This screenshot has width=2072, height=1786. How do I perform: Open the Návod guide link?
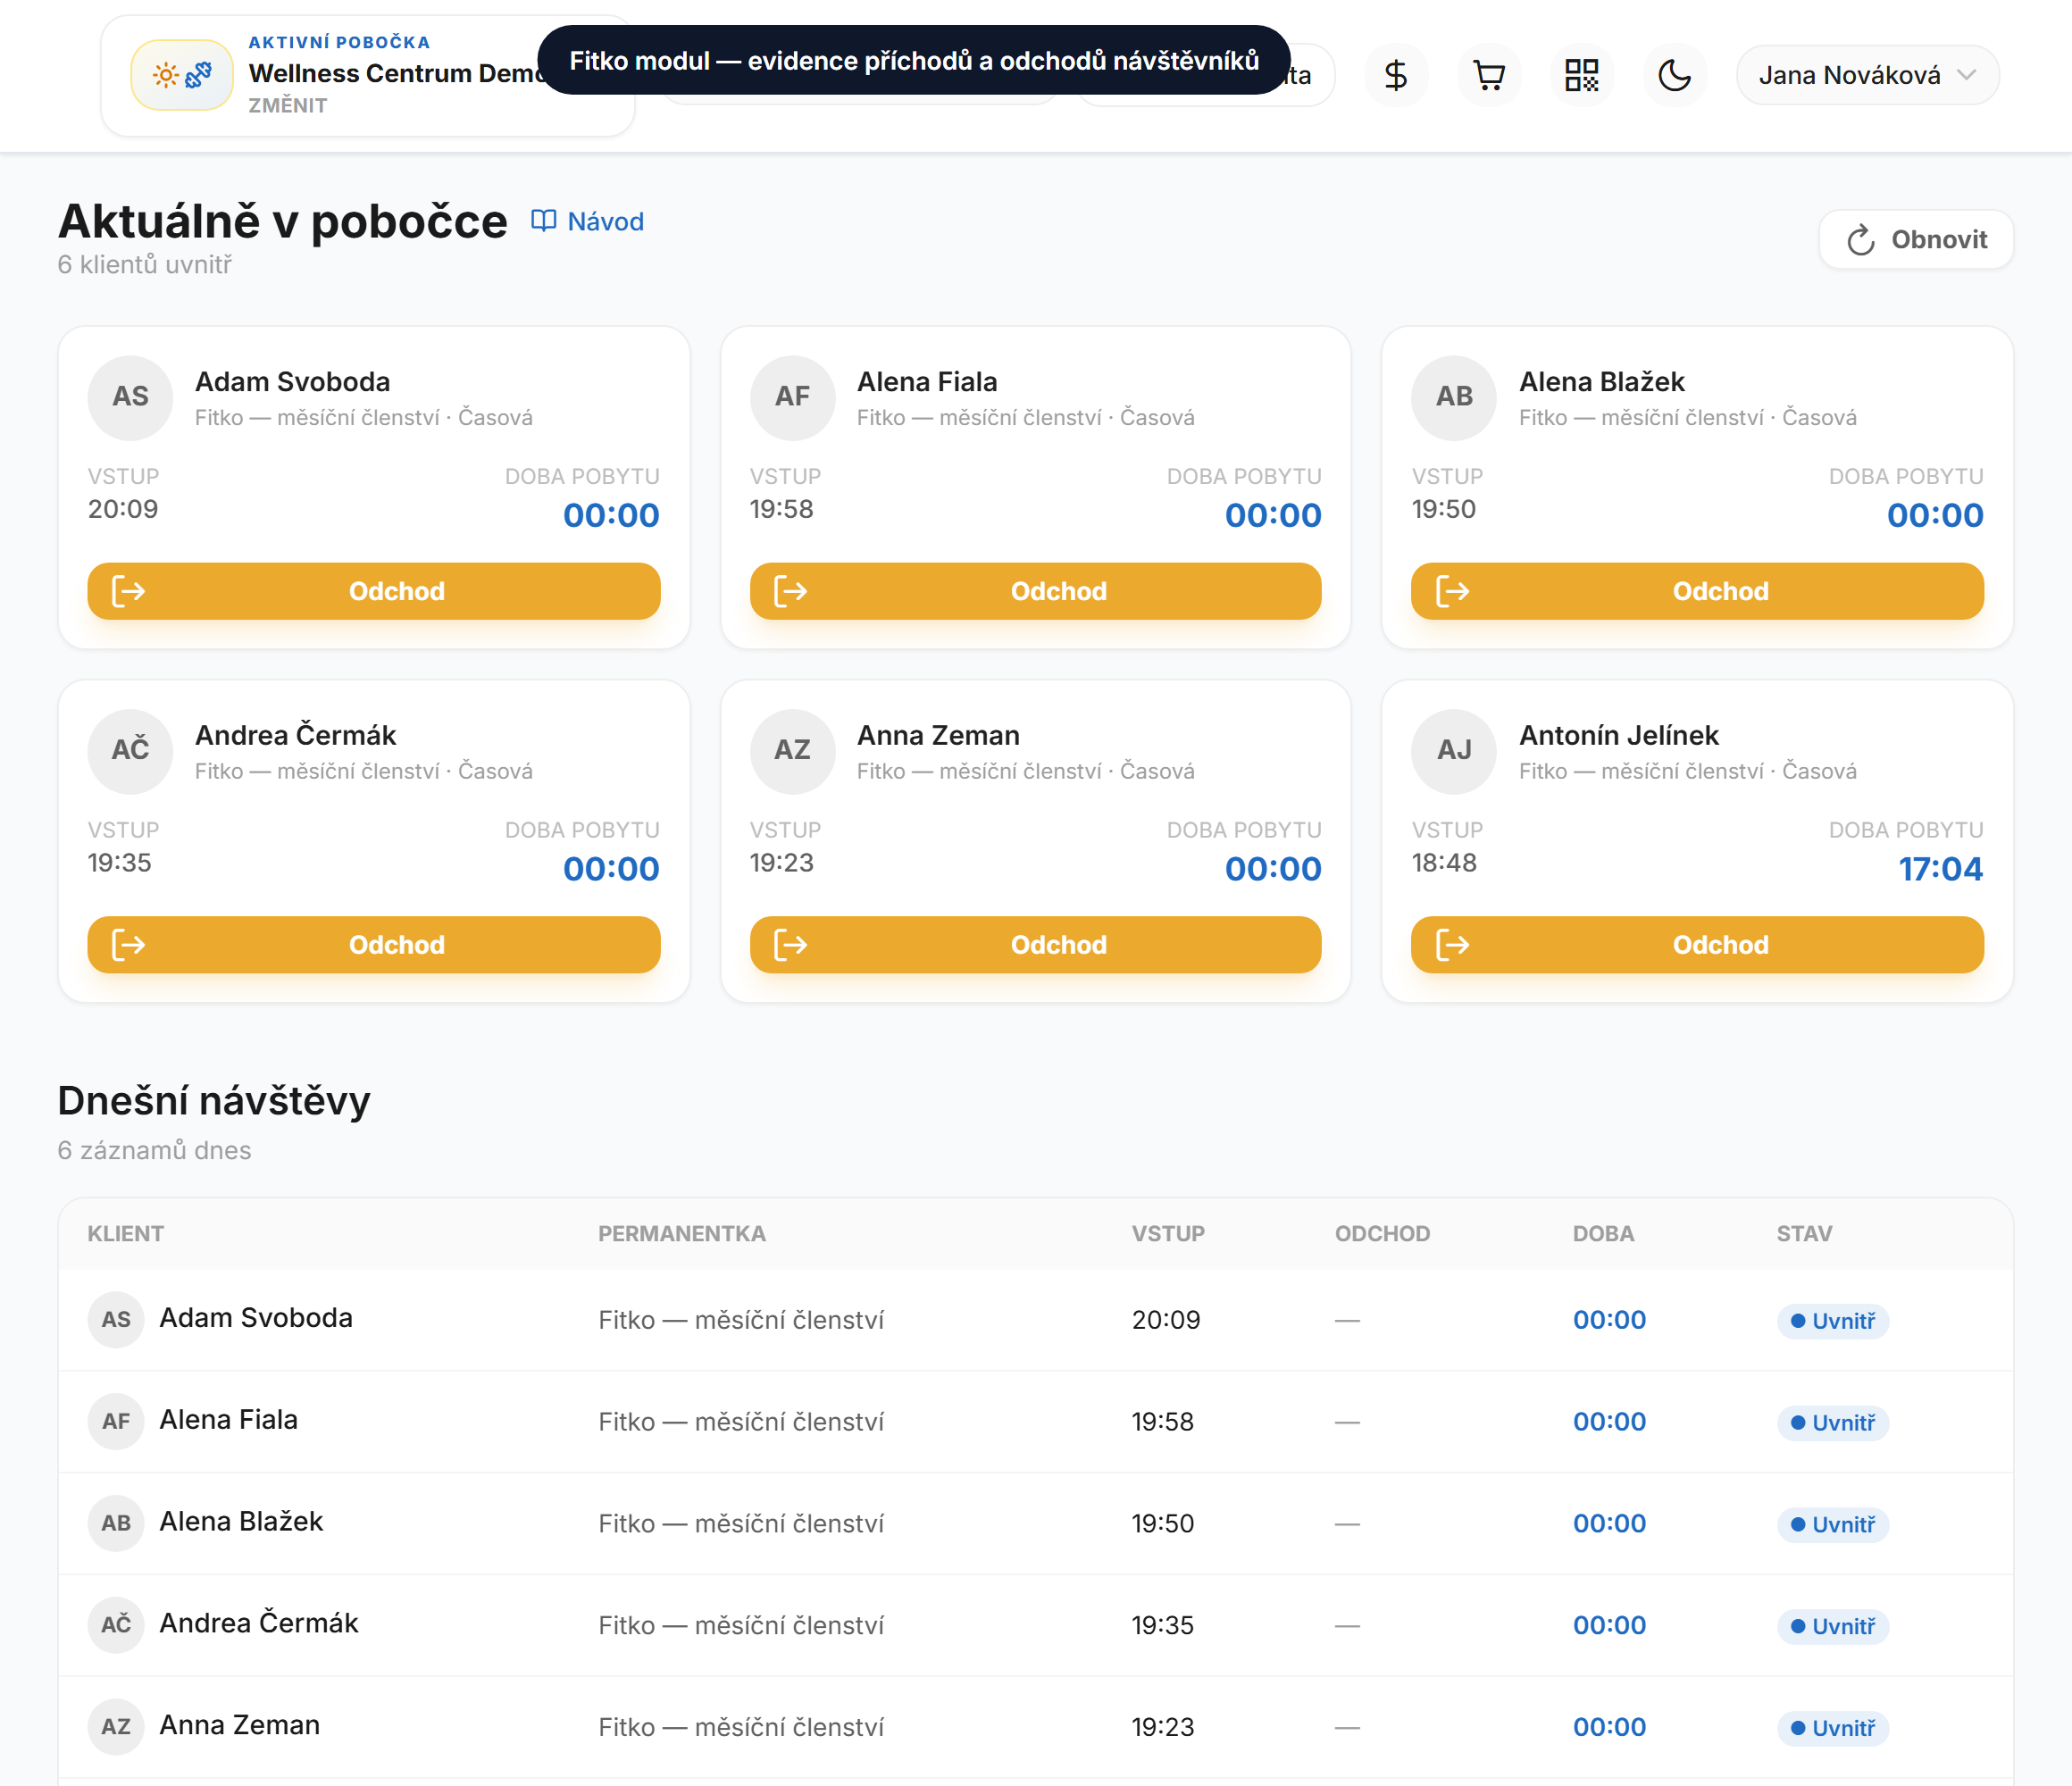point(587,221)
